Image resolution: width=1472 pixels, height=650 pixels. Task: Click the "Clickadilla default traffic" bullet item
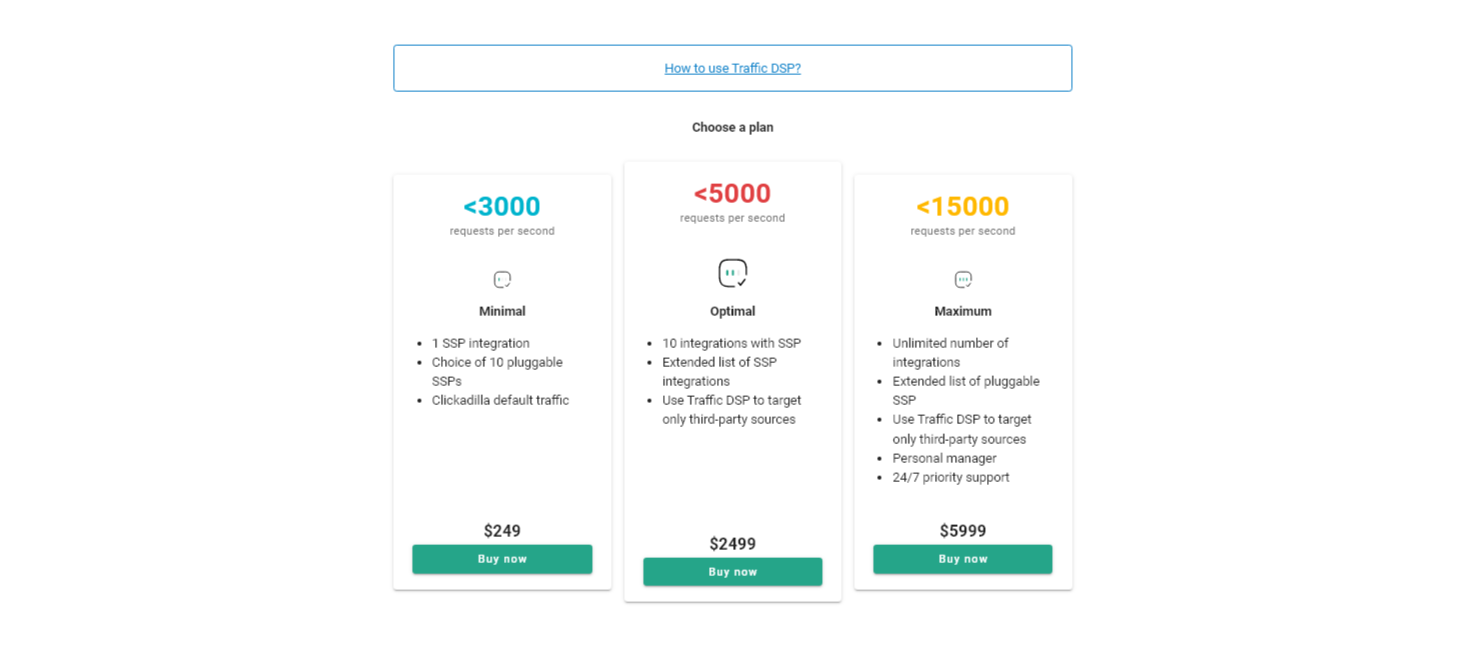pyautogui.click(x=500, y=400)
